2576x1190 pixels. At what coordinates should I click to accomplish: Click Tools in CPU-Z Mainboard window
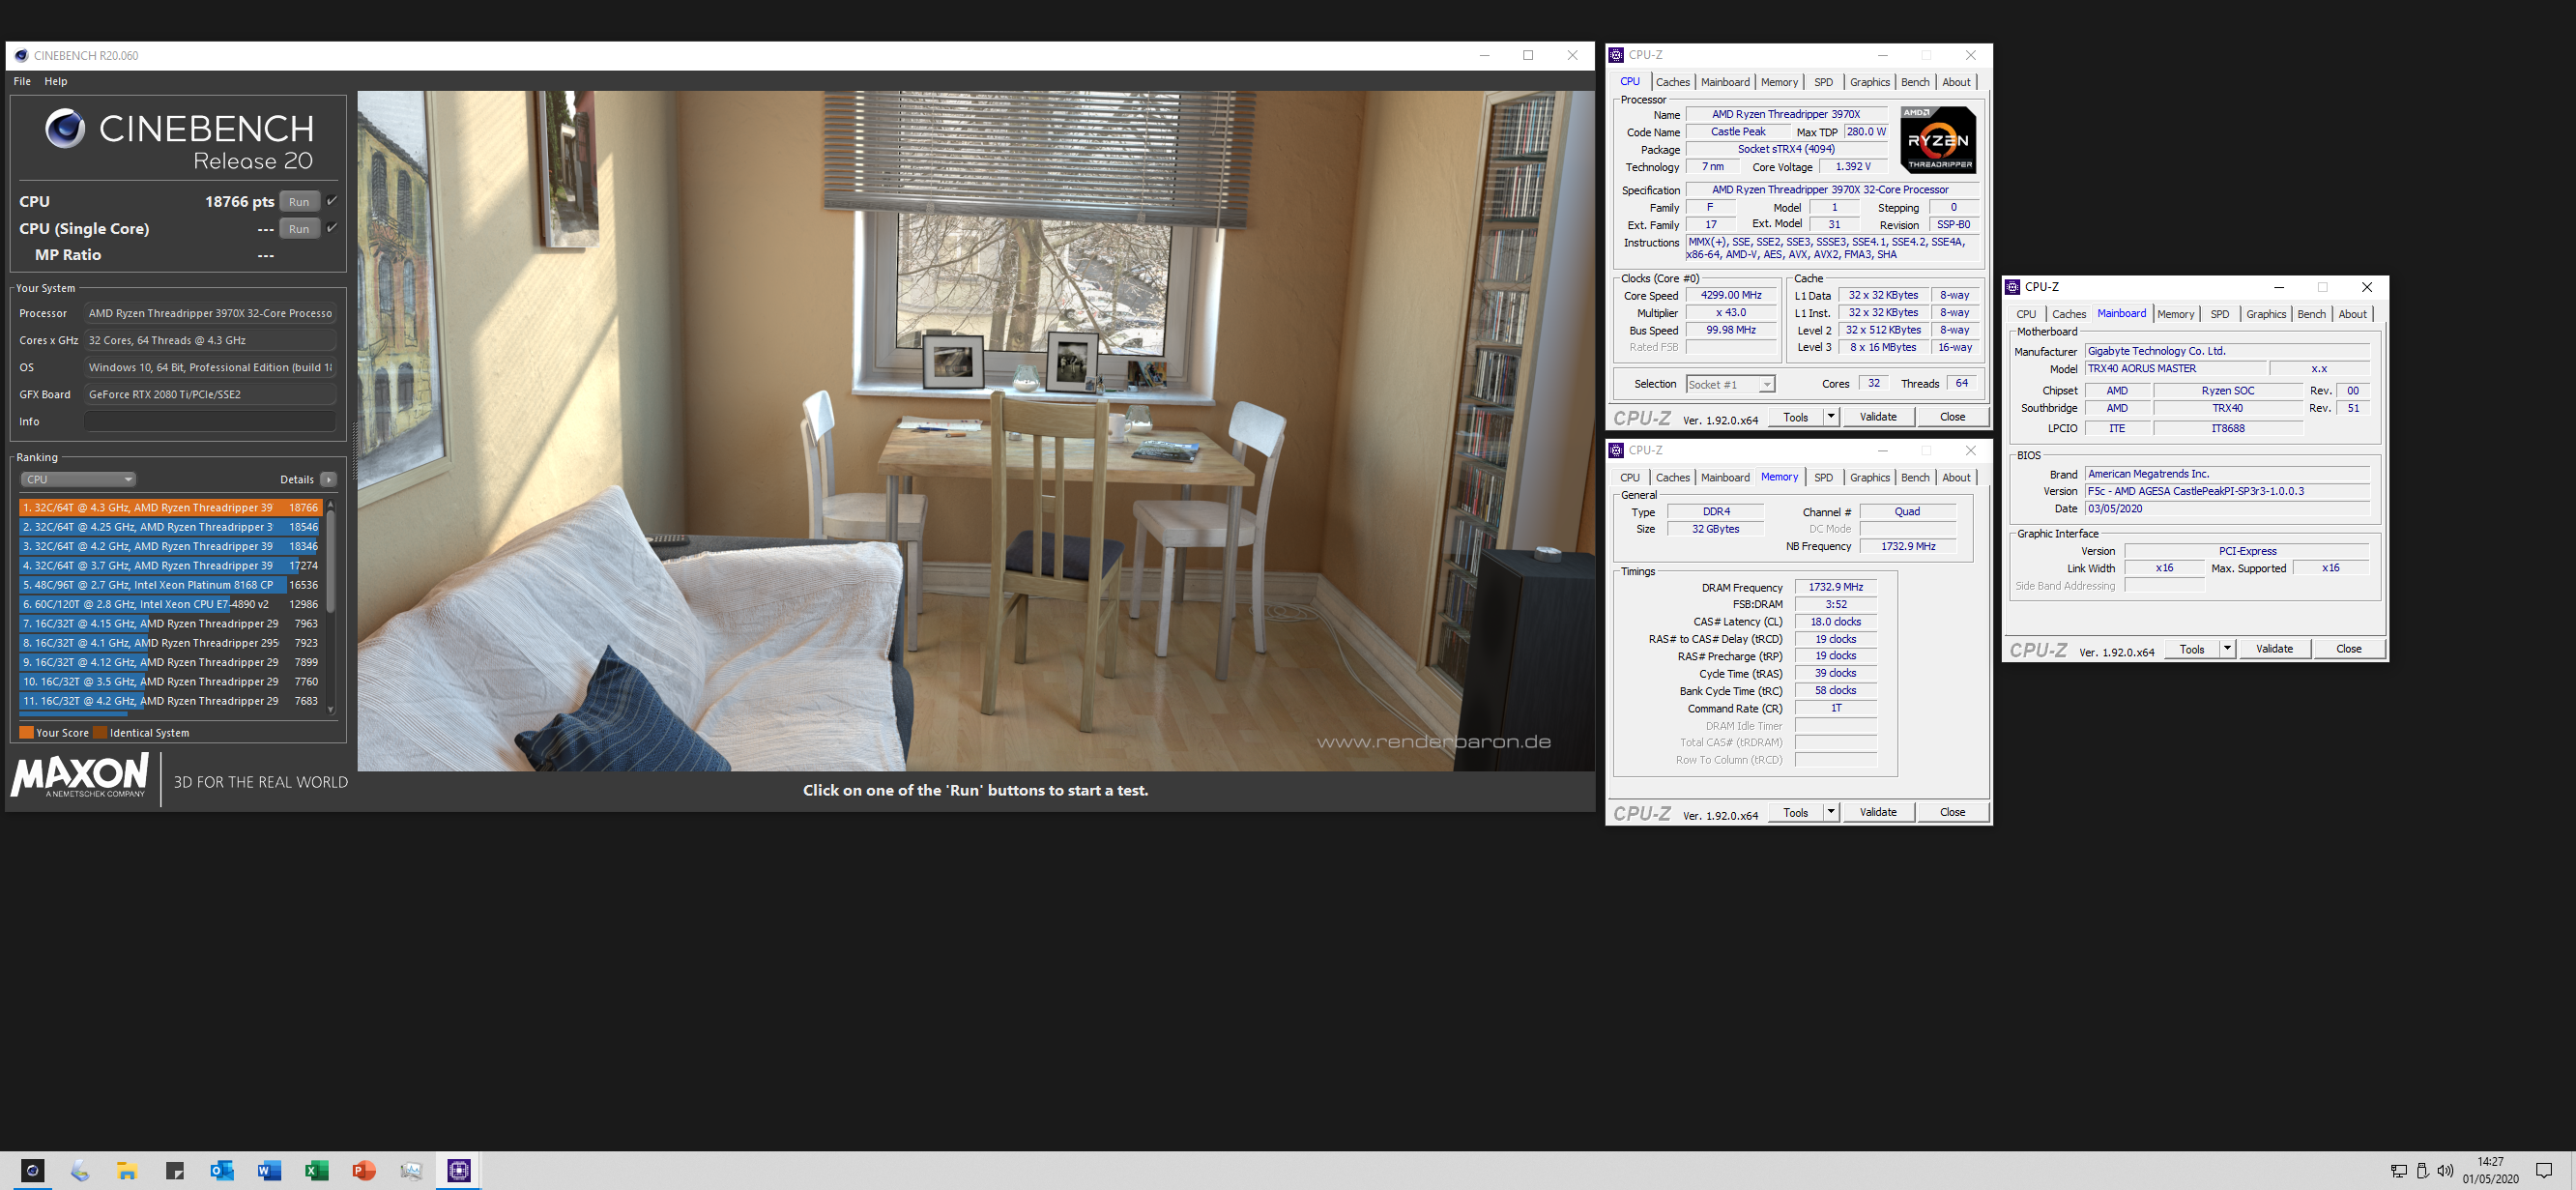2192,649
